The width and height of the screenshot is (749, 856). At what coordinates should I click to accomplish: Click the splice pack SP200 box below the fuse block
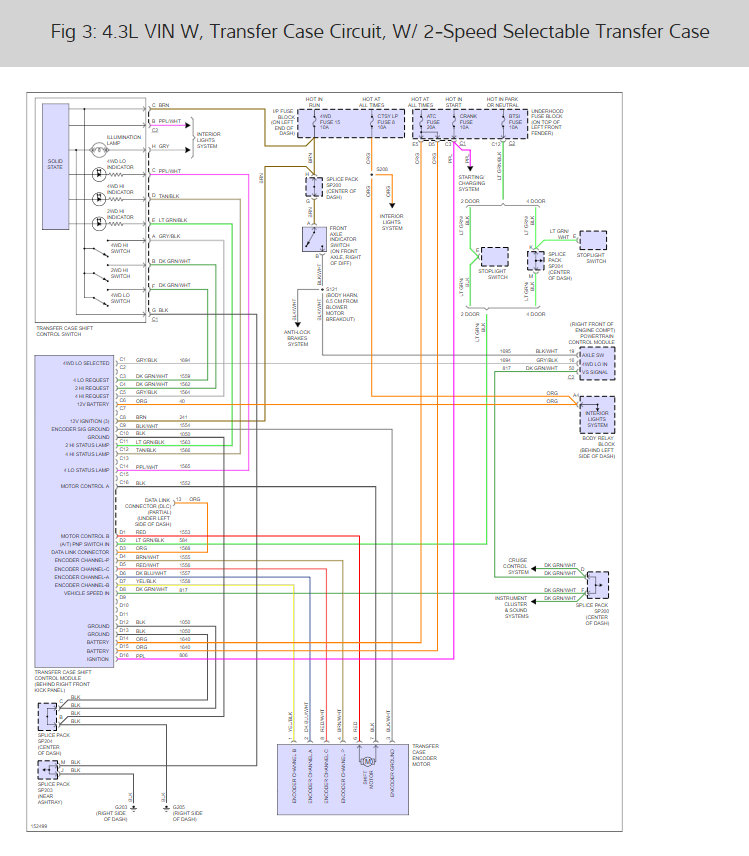click(x=314, y=187)
